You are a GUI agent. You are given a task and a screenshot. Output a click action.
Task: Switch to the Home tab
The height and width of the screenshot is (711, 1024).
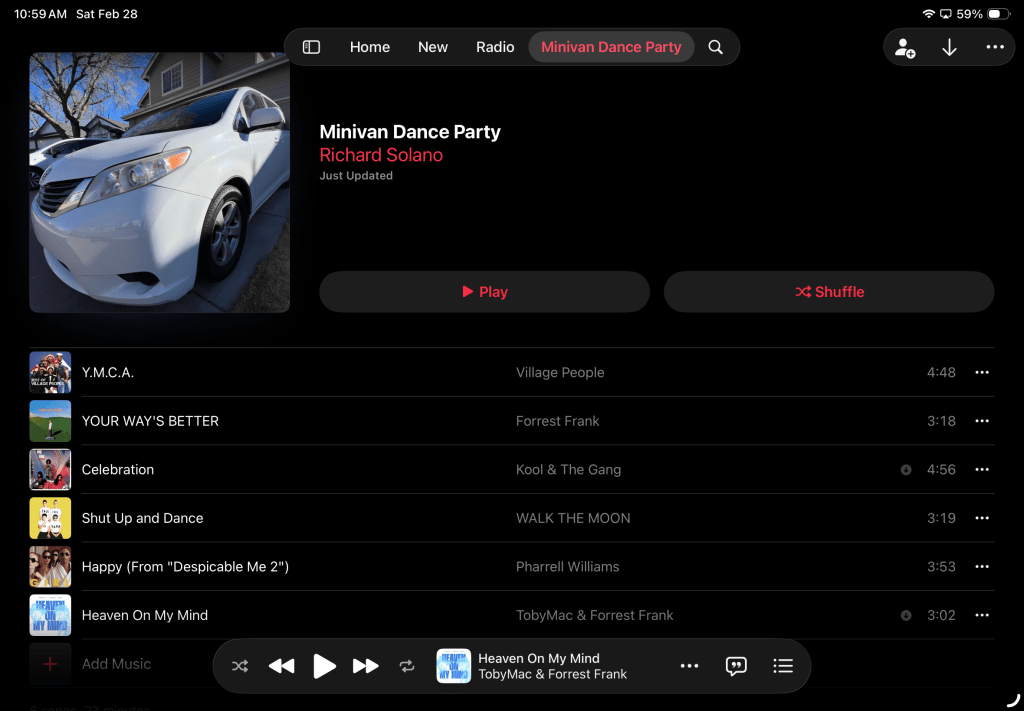(x=370, y=47)
